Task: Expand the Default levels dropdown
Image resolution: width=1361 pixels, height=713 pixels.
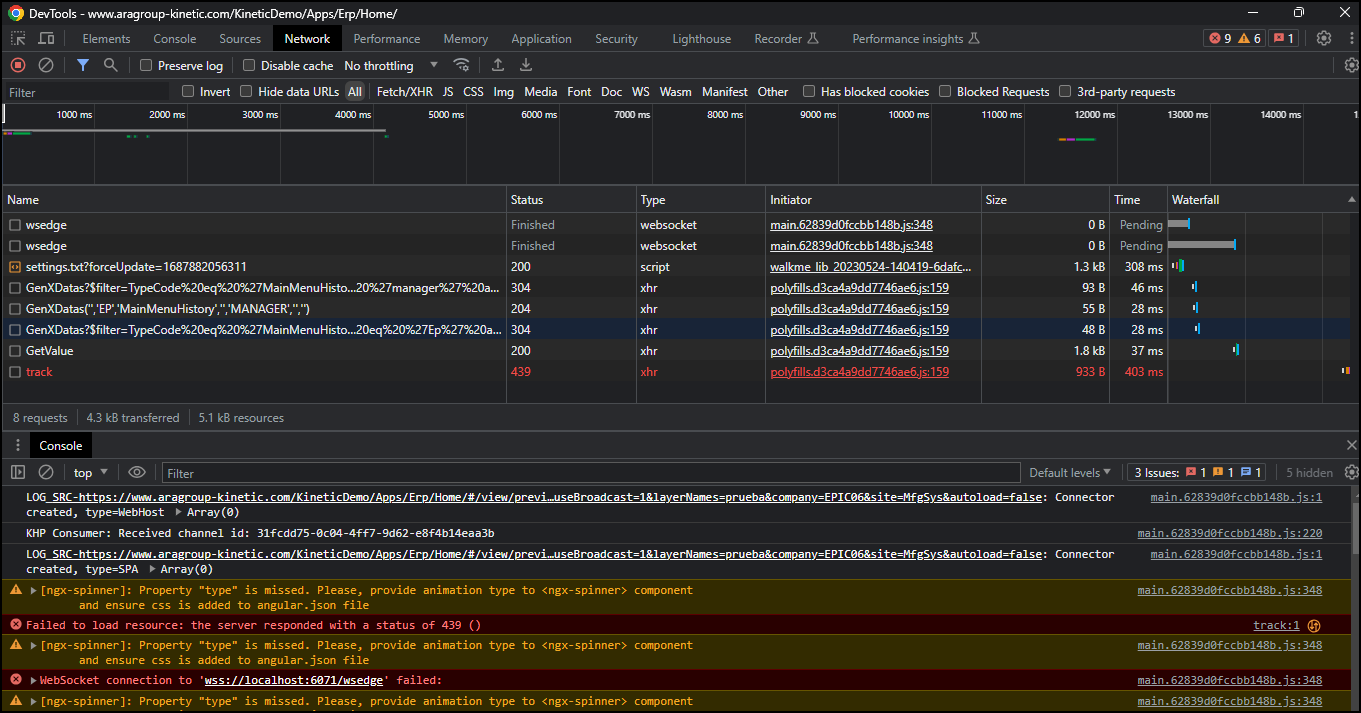Action: pos(1070,473)
